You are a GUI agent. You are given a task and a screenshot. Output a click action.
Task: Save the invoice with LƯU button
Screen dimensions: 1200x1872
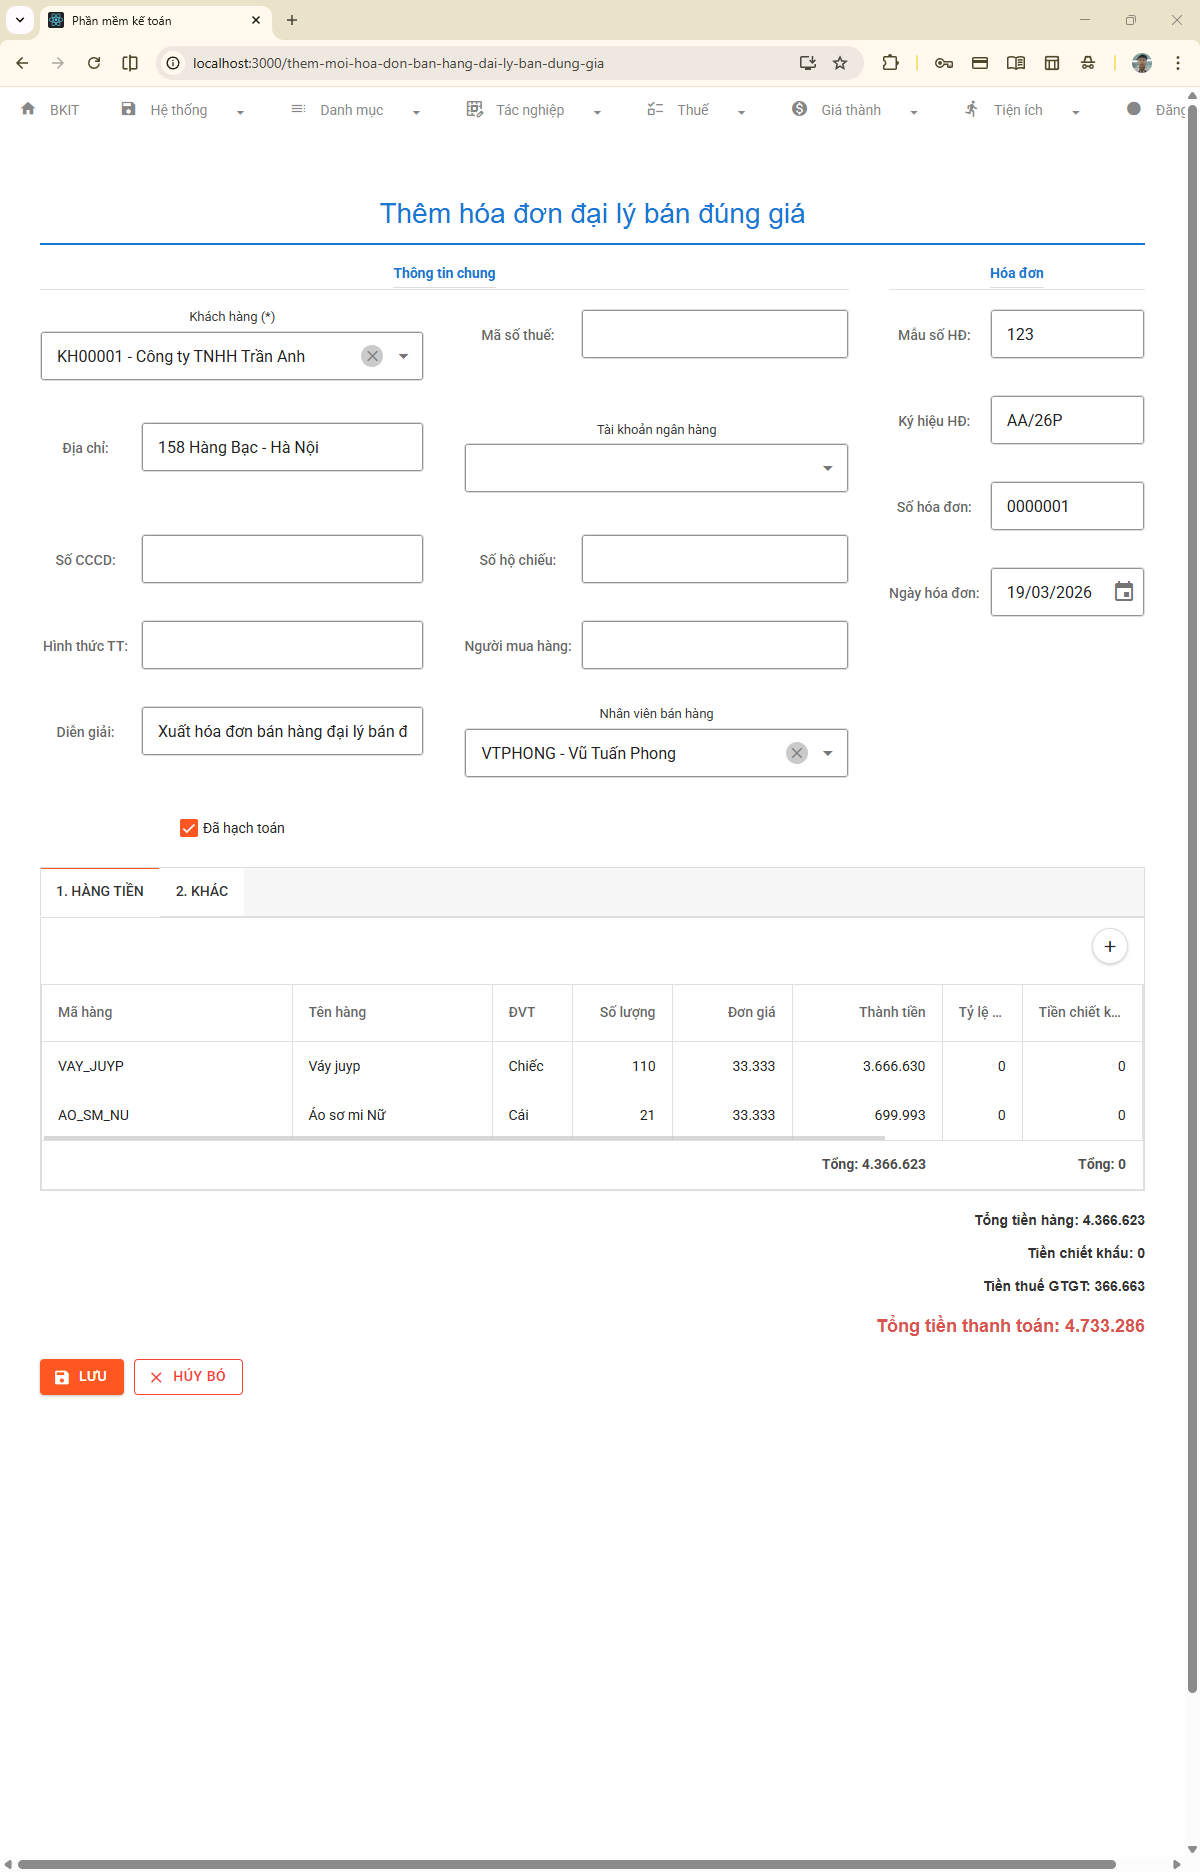82,1377
